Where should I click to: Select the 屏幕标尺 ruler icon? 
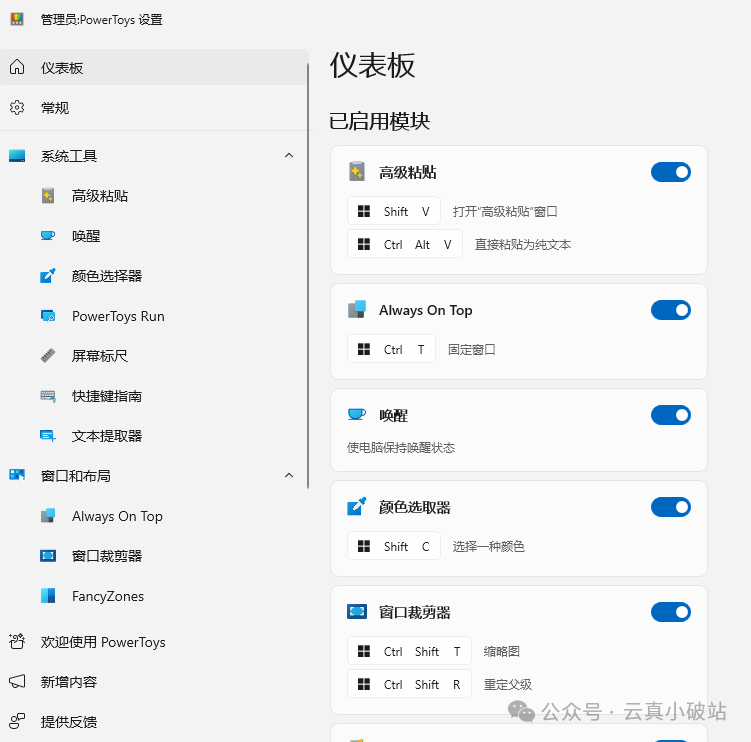tap(48, 356)
